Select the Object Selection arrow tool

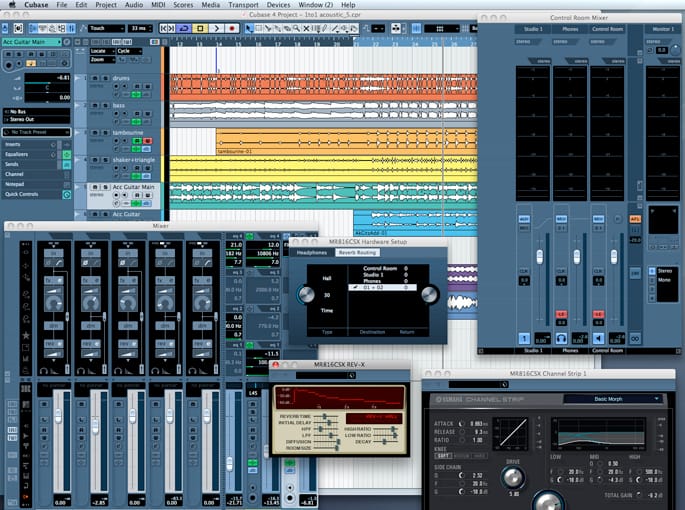click(x=249, y=28)
